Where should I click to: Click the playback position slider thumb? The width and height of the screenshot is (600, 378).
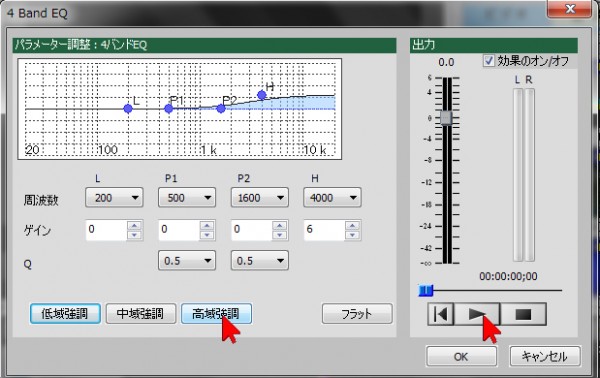[426, 291]
